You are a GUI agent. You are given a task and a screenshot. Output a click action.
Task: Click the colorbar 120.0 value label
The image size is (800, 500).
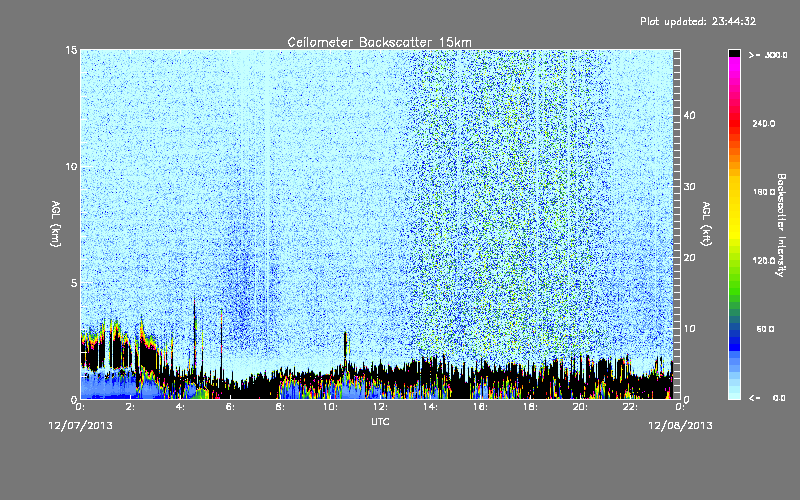(764, 261)
